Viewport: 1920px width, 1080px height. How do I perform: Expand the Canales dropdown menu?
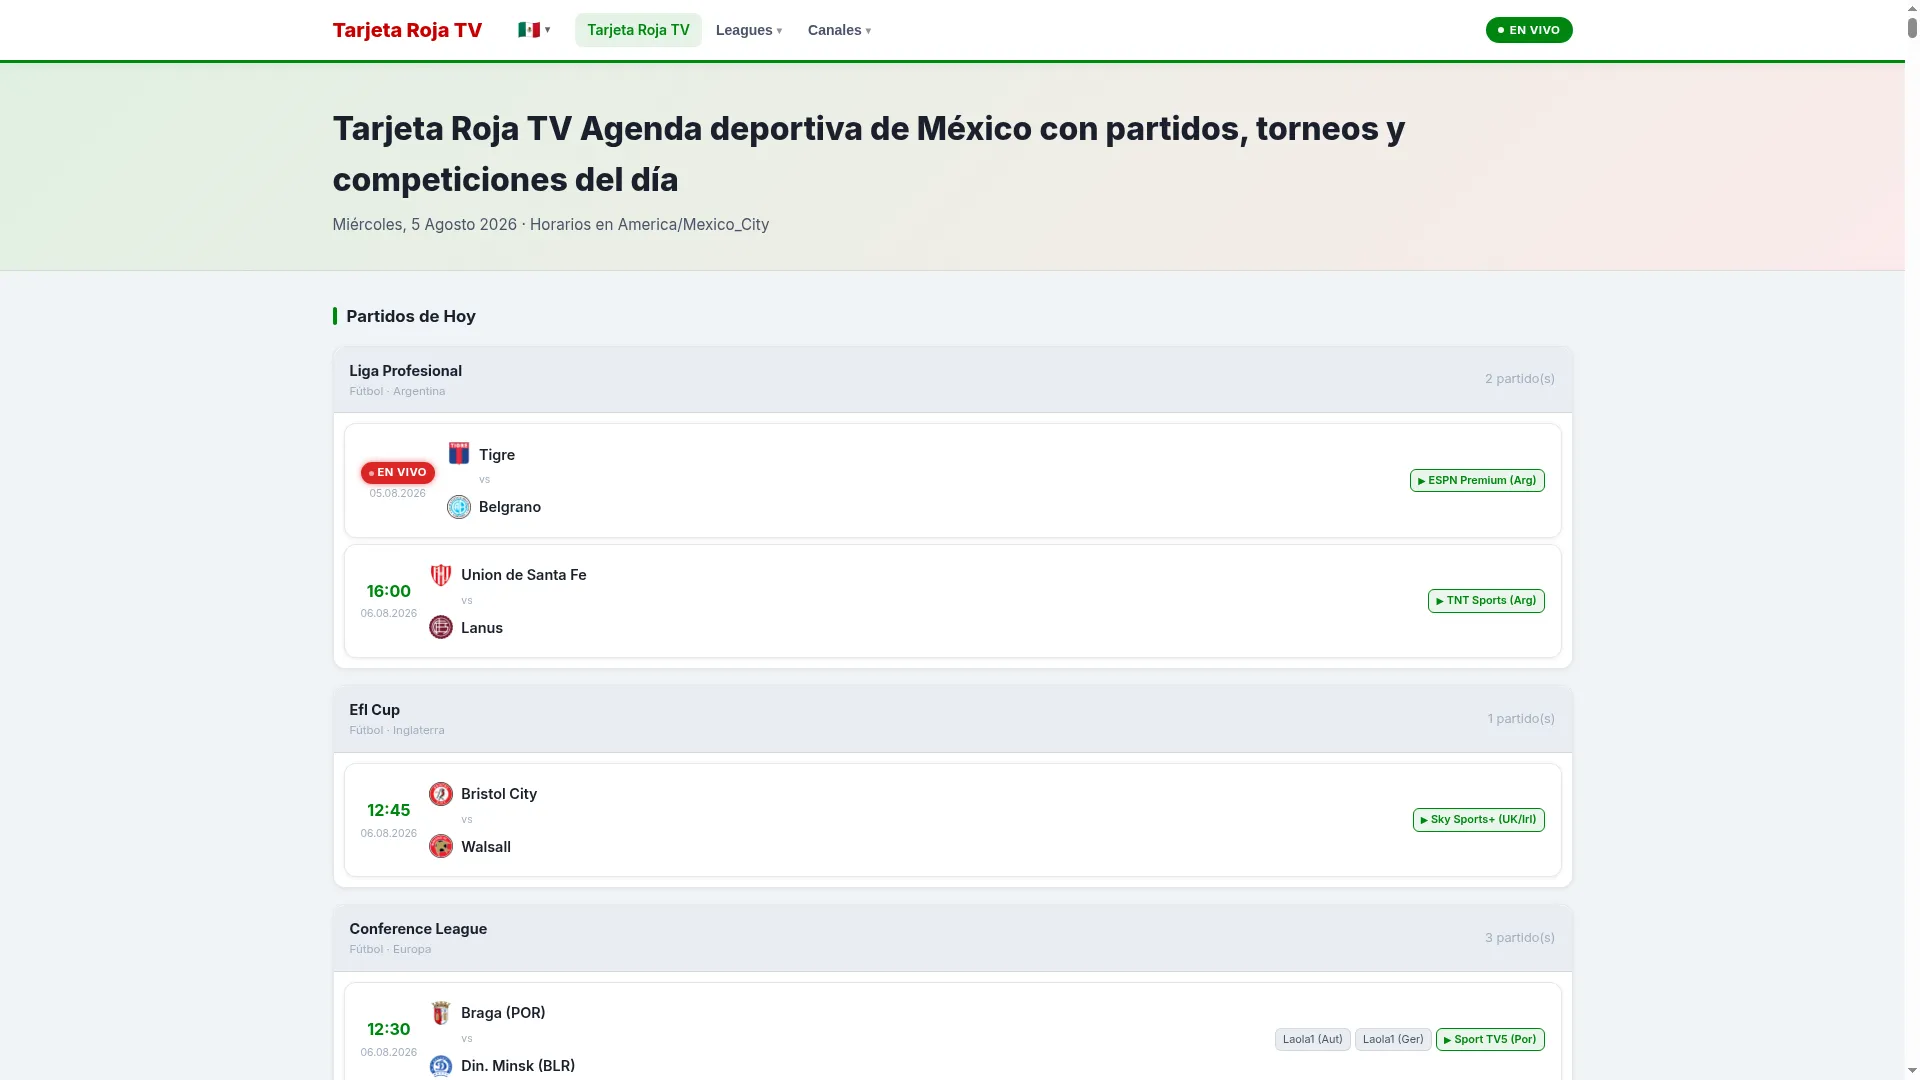[x=839, y=30]
